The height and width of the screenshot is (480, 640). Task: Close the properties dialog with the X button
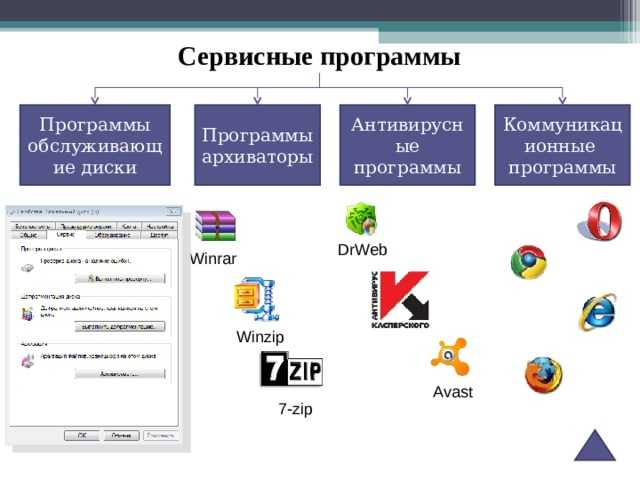tap(173, 211)
